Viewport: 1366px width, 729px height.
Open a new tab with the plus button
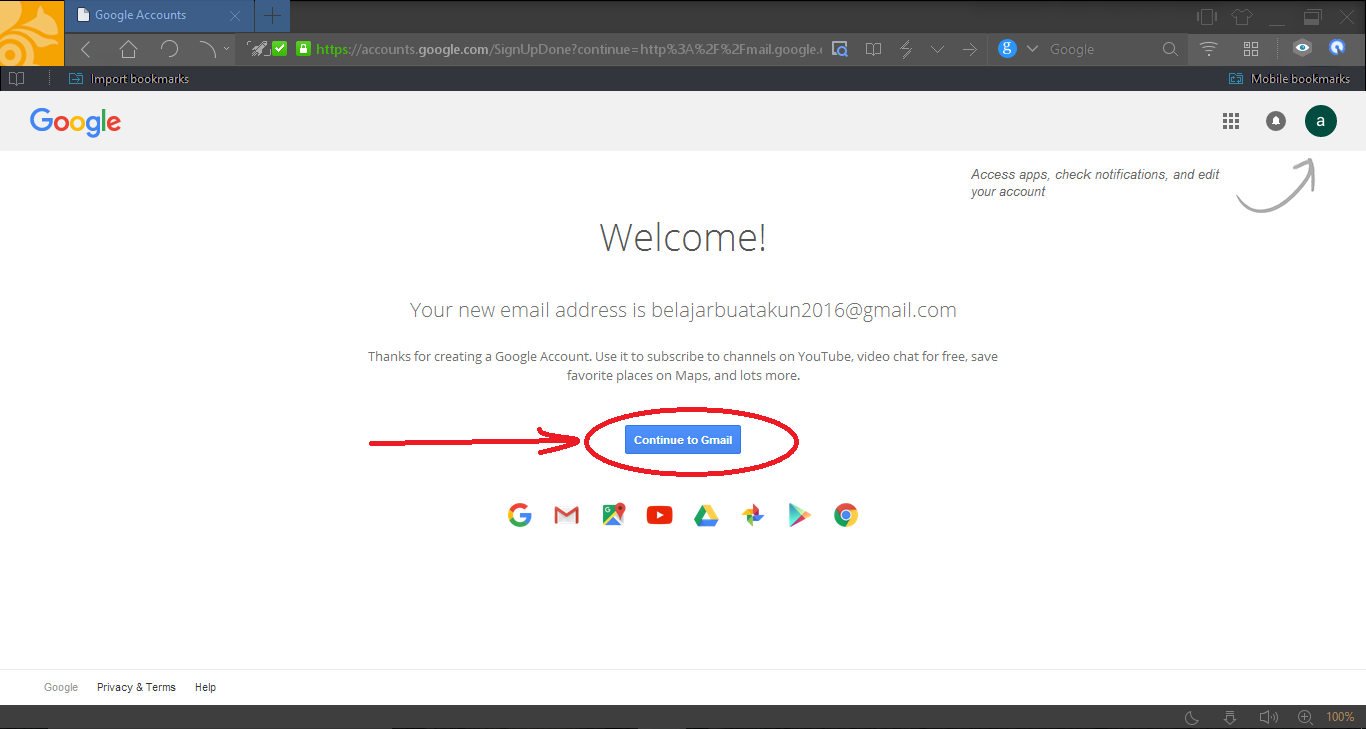[x=272, y=15]
